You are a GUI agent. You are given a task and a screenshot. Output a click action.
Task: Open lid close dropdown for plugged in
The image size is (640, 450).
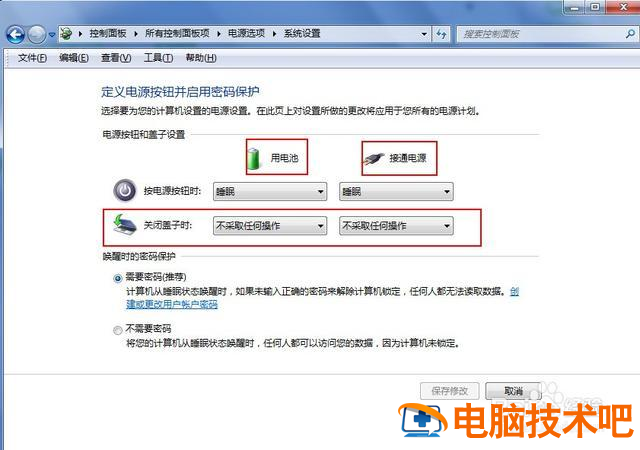tap(396, 225)
